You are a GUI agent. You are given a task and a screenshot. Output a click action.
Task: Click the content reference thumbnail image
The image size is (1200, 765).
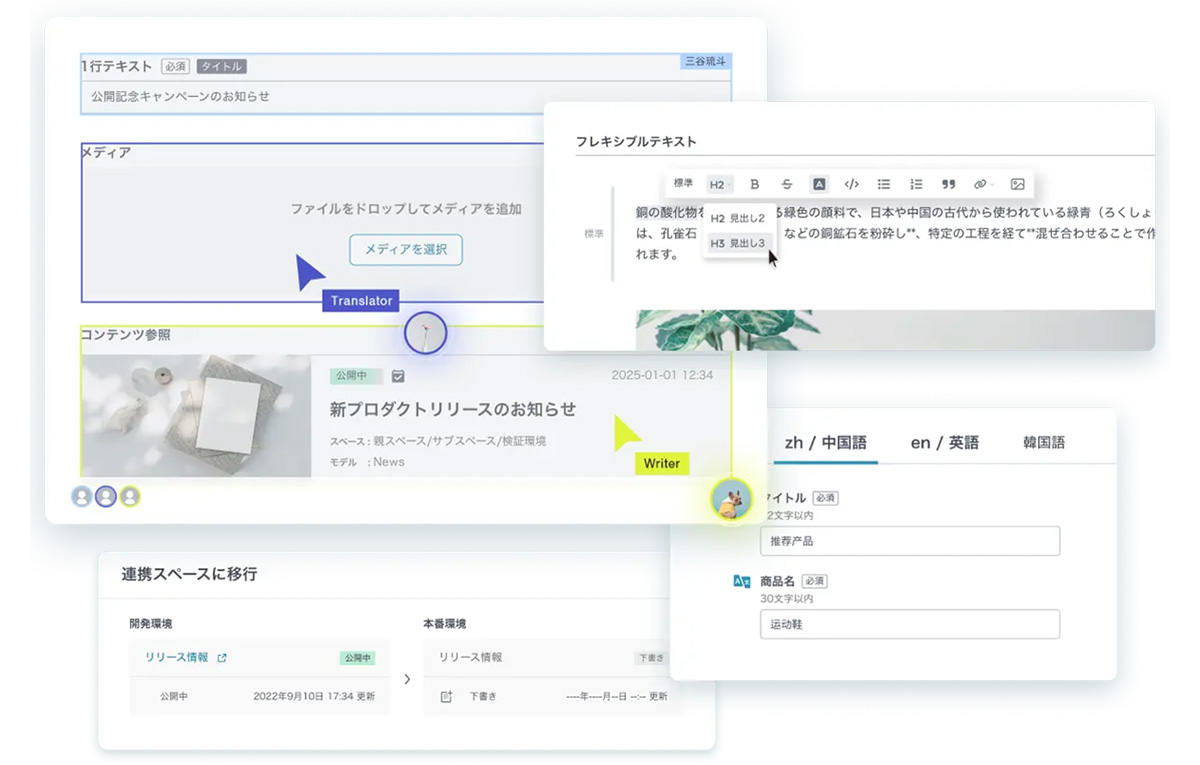tap(197, 415)
